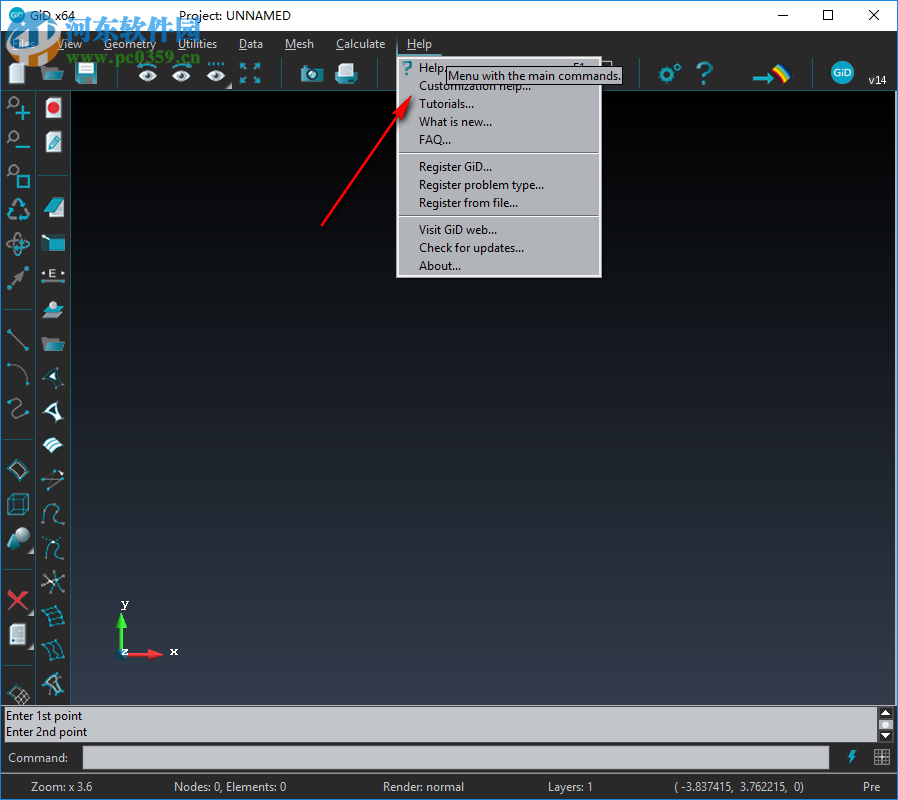Screen dimensions: 898x800
Task: Click the message log scroll-up arrow
Action: (x=885, y=713)
